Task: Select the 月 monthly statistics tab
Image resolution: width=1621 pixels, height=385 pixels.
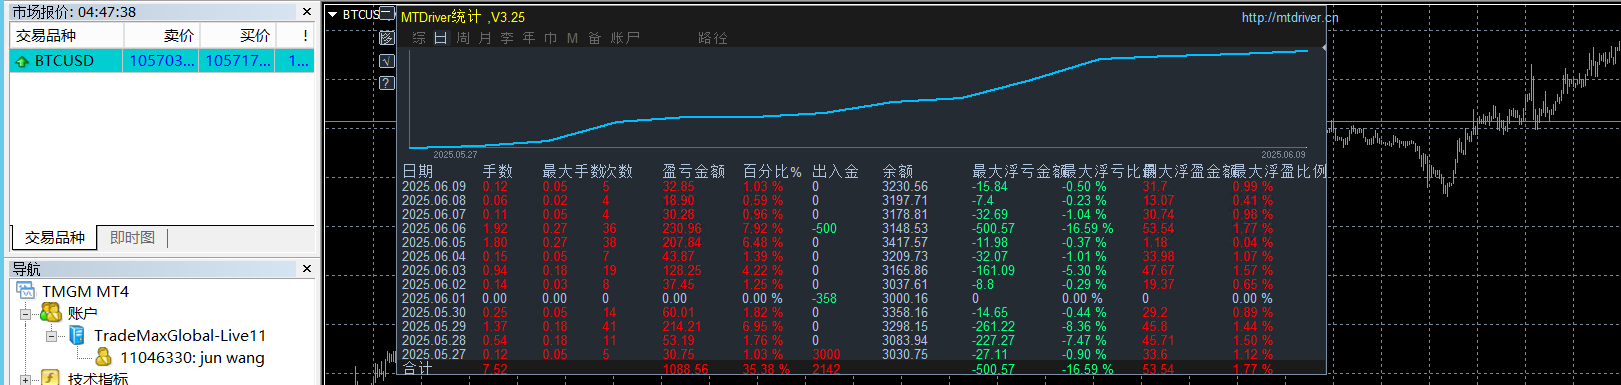Action: pos(485,38)
